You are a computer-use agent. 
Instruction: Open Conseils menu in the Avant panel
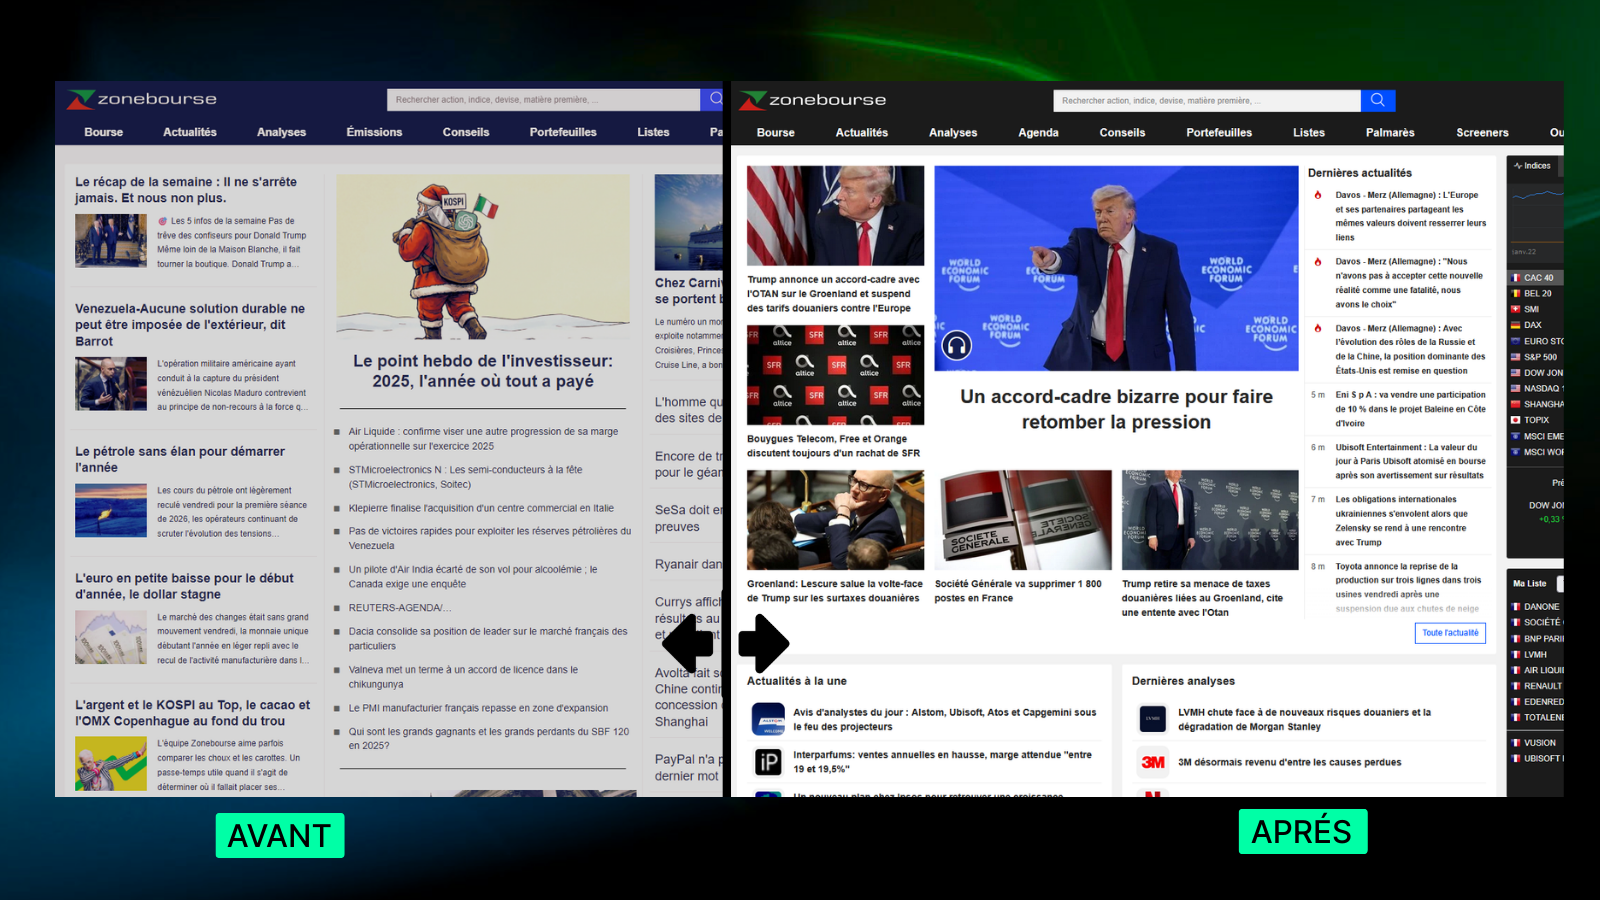point(466,132)
